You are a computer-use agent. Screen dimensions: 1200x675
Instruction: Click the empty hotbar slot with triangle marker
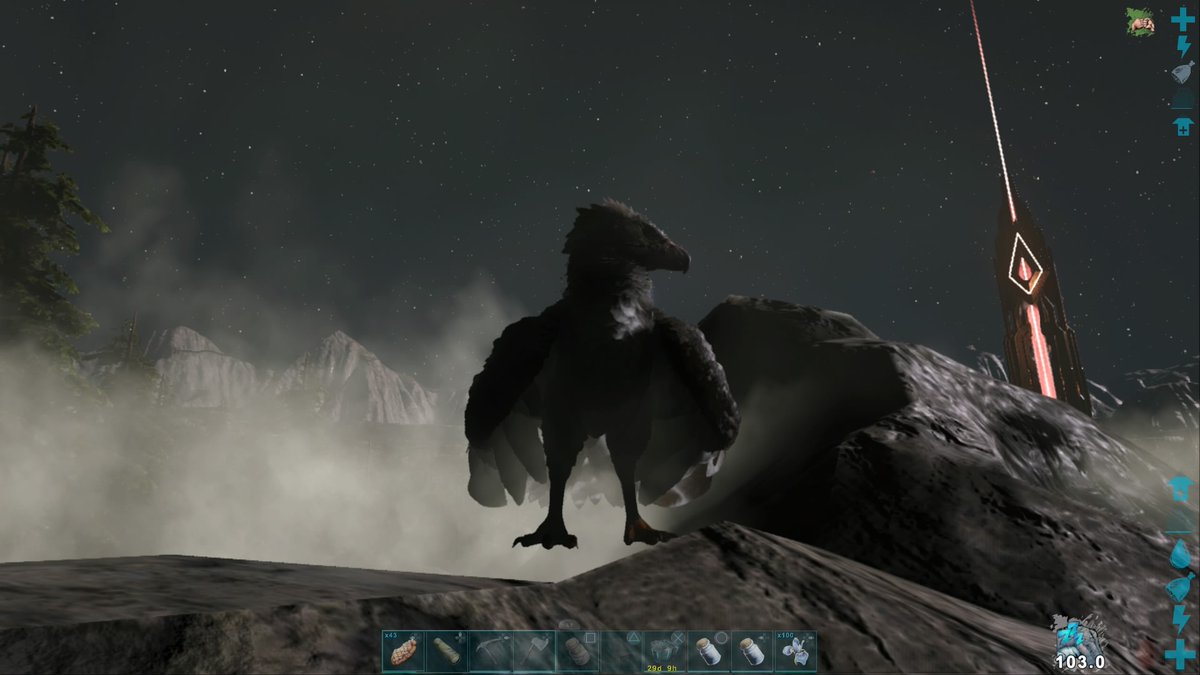click(621, 651)
